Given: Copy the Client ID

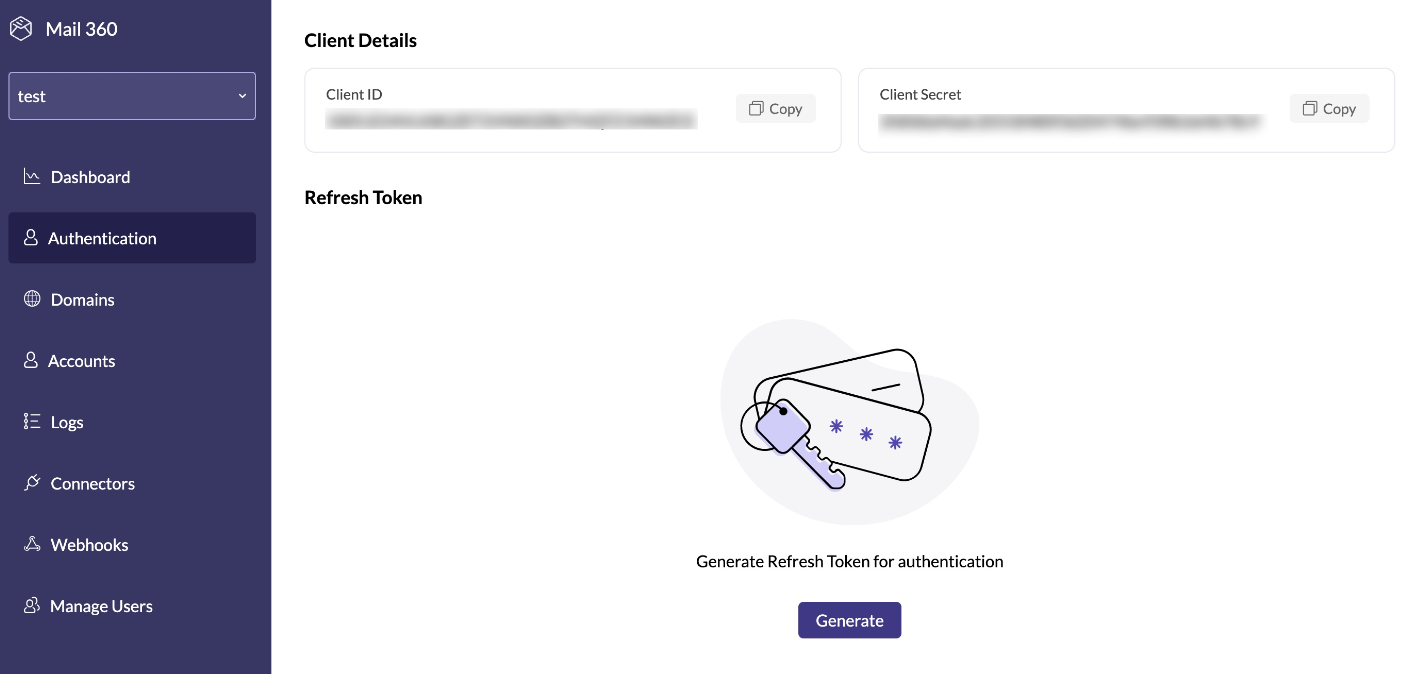Looking at the screenshot, I should tap(776, 109).
